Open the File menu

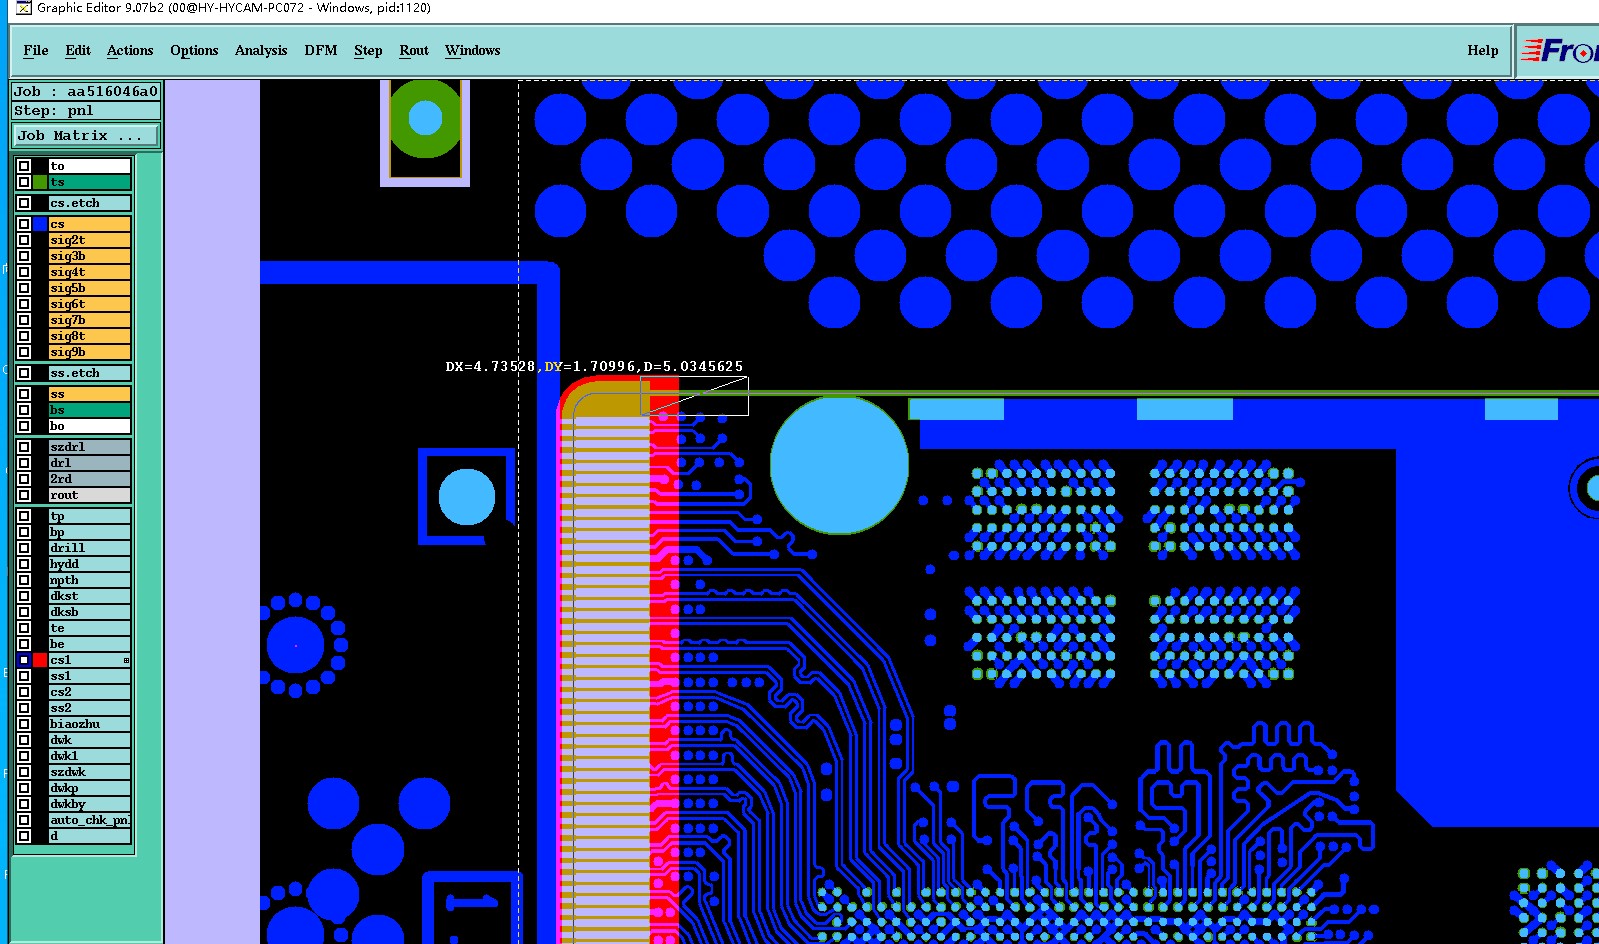click(36, 50)
